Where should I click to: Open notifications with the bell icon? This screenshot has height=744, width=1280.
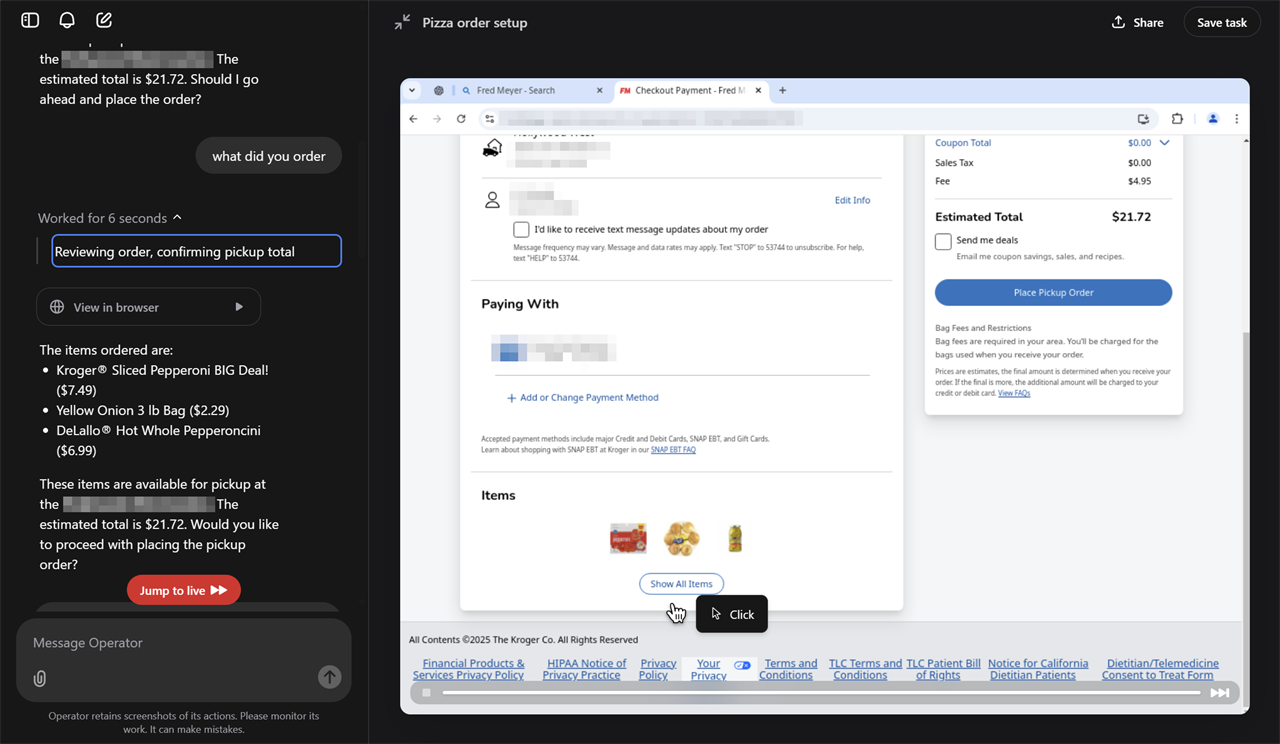click(x=67, y=20)
